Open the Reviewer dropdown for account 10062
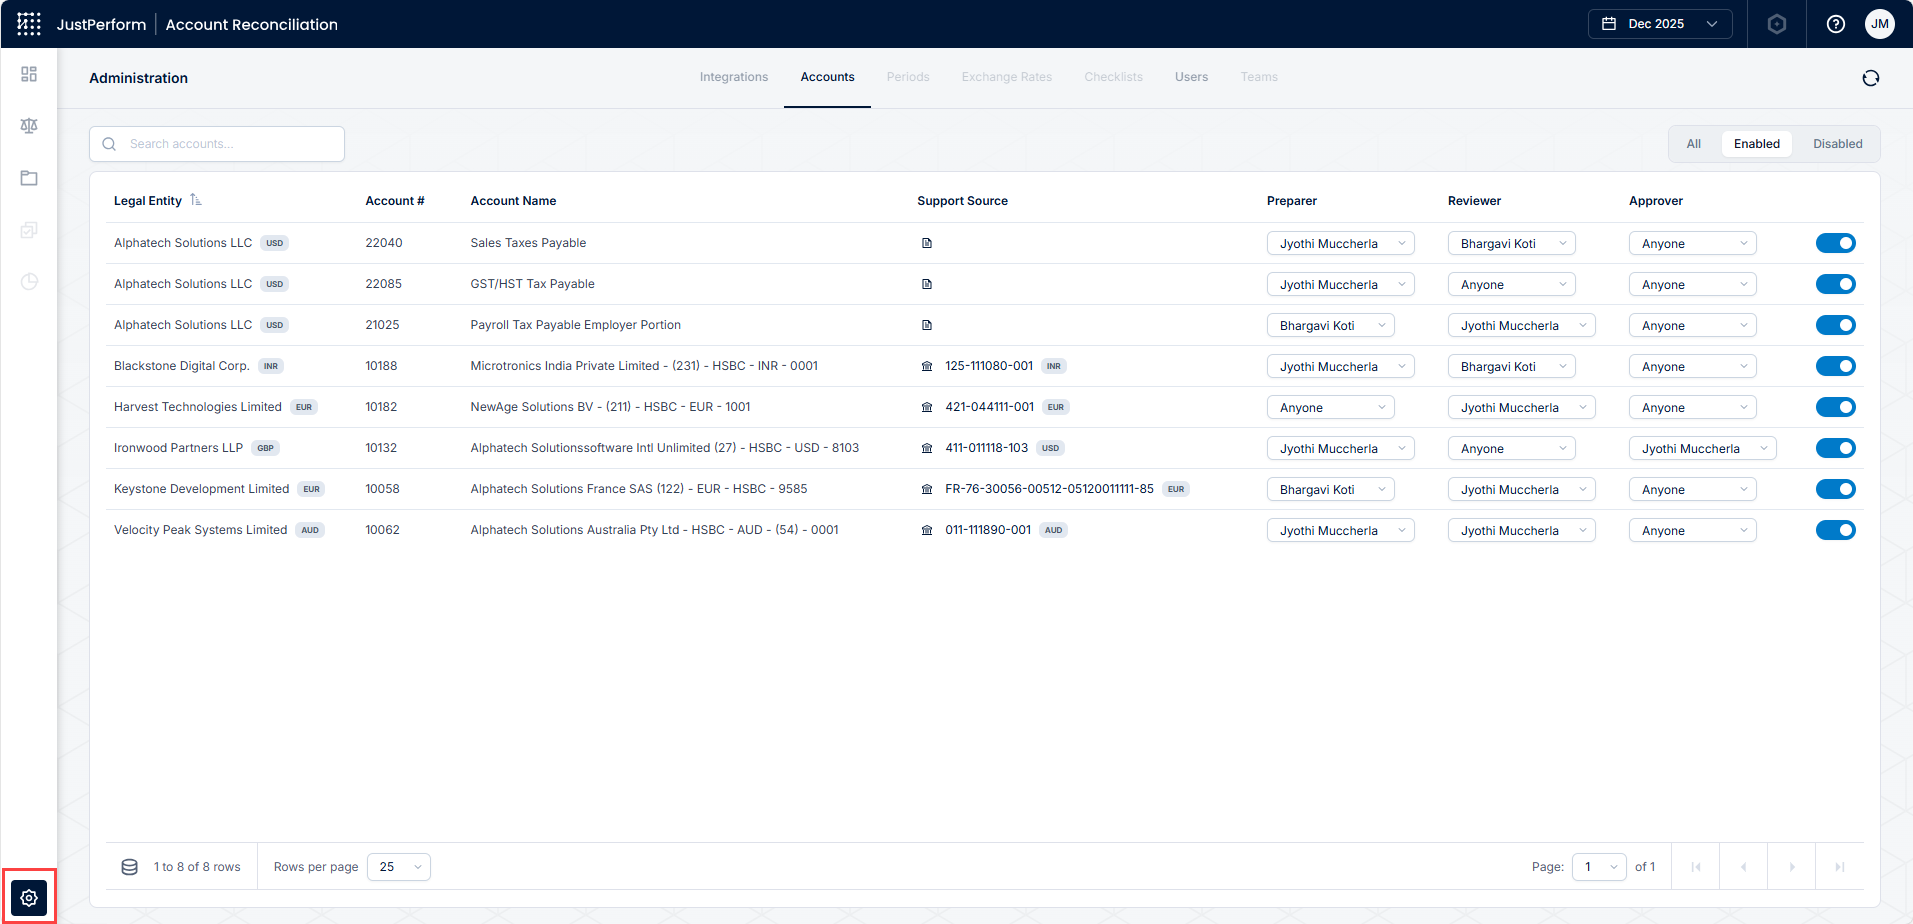The image size is (1913, 924). point(1522,530)
